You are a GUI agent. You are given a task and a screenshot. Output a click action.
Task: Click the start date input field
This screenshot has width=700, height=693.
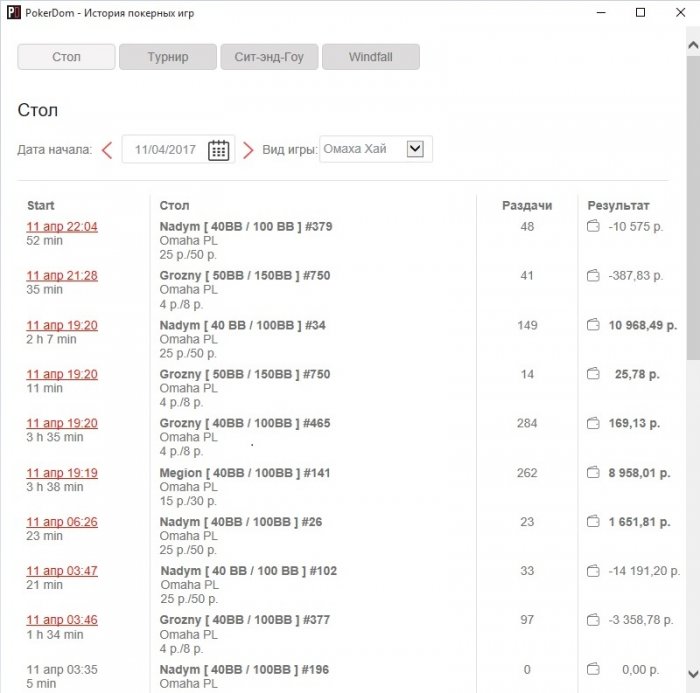pos(165,150)
